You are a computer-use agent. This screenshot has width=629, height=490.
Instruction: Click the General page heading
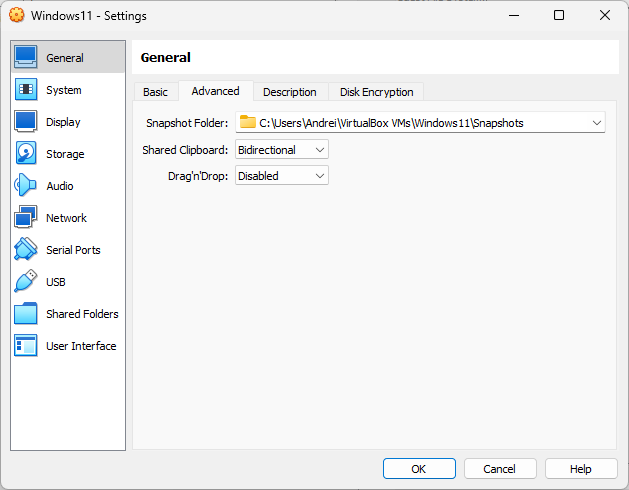pos(166,57)
